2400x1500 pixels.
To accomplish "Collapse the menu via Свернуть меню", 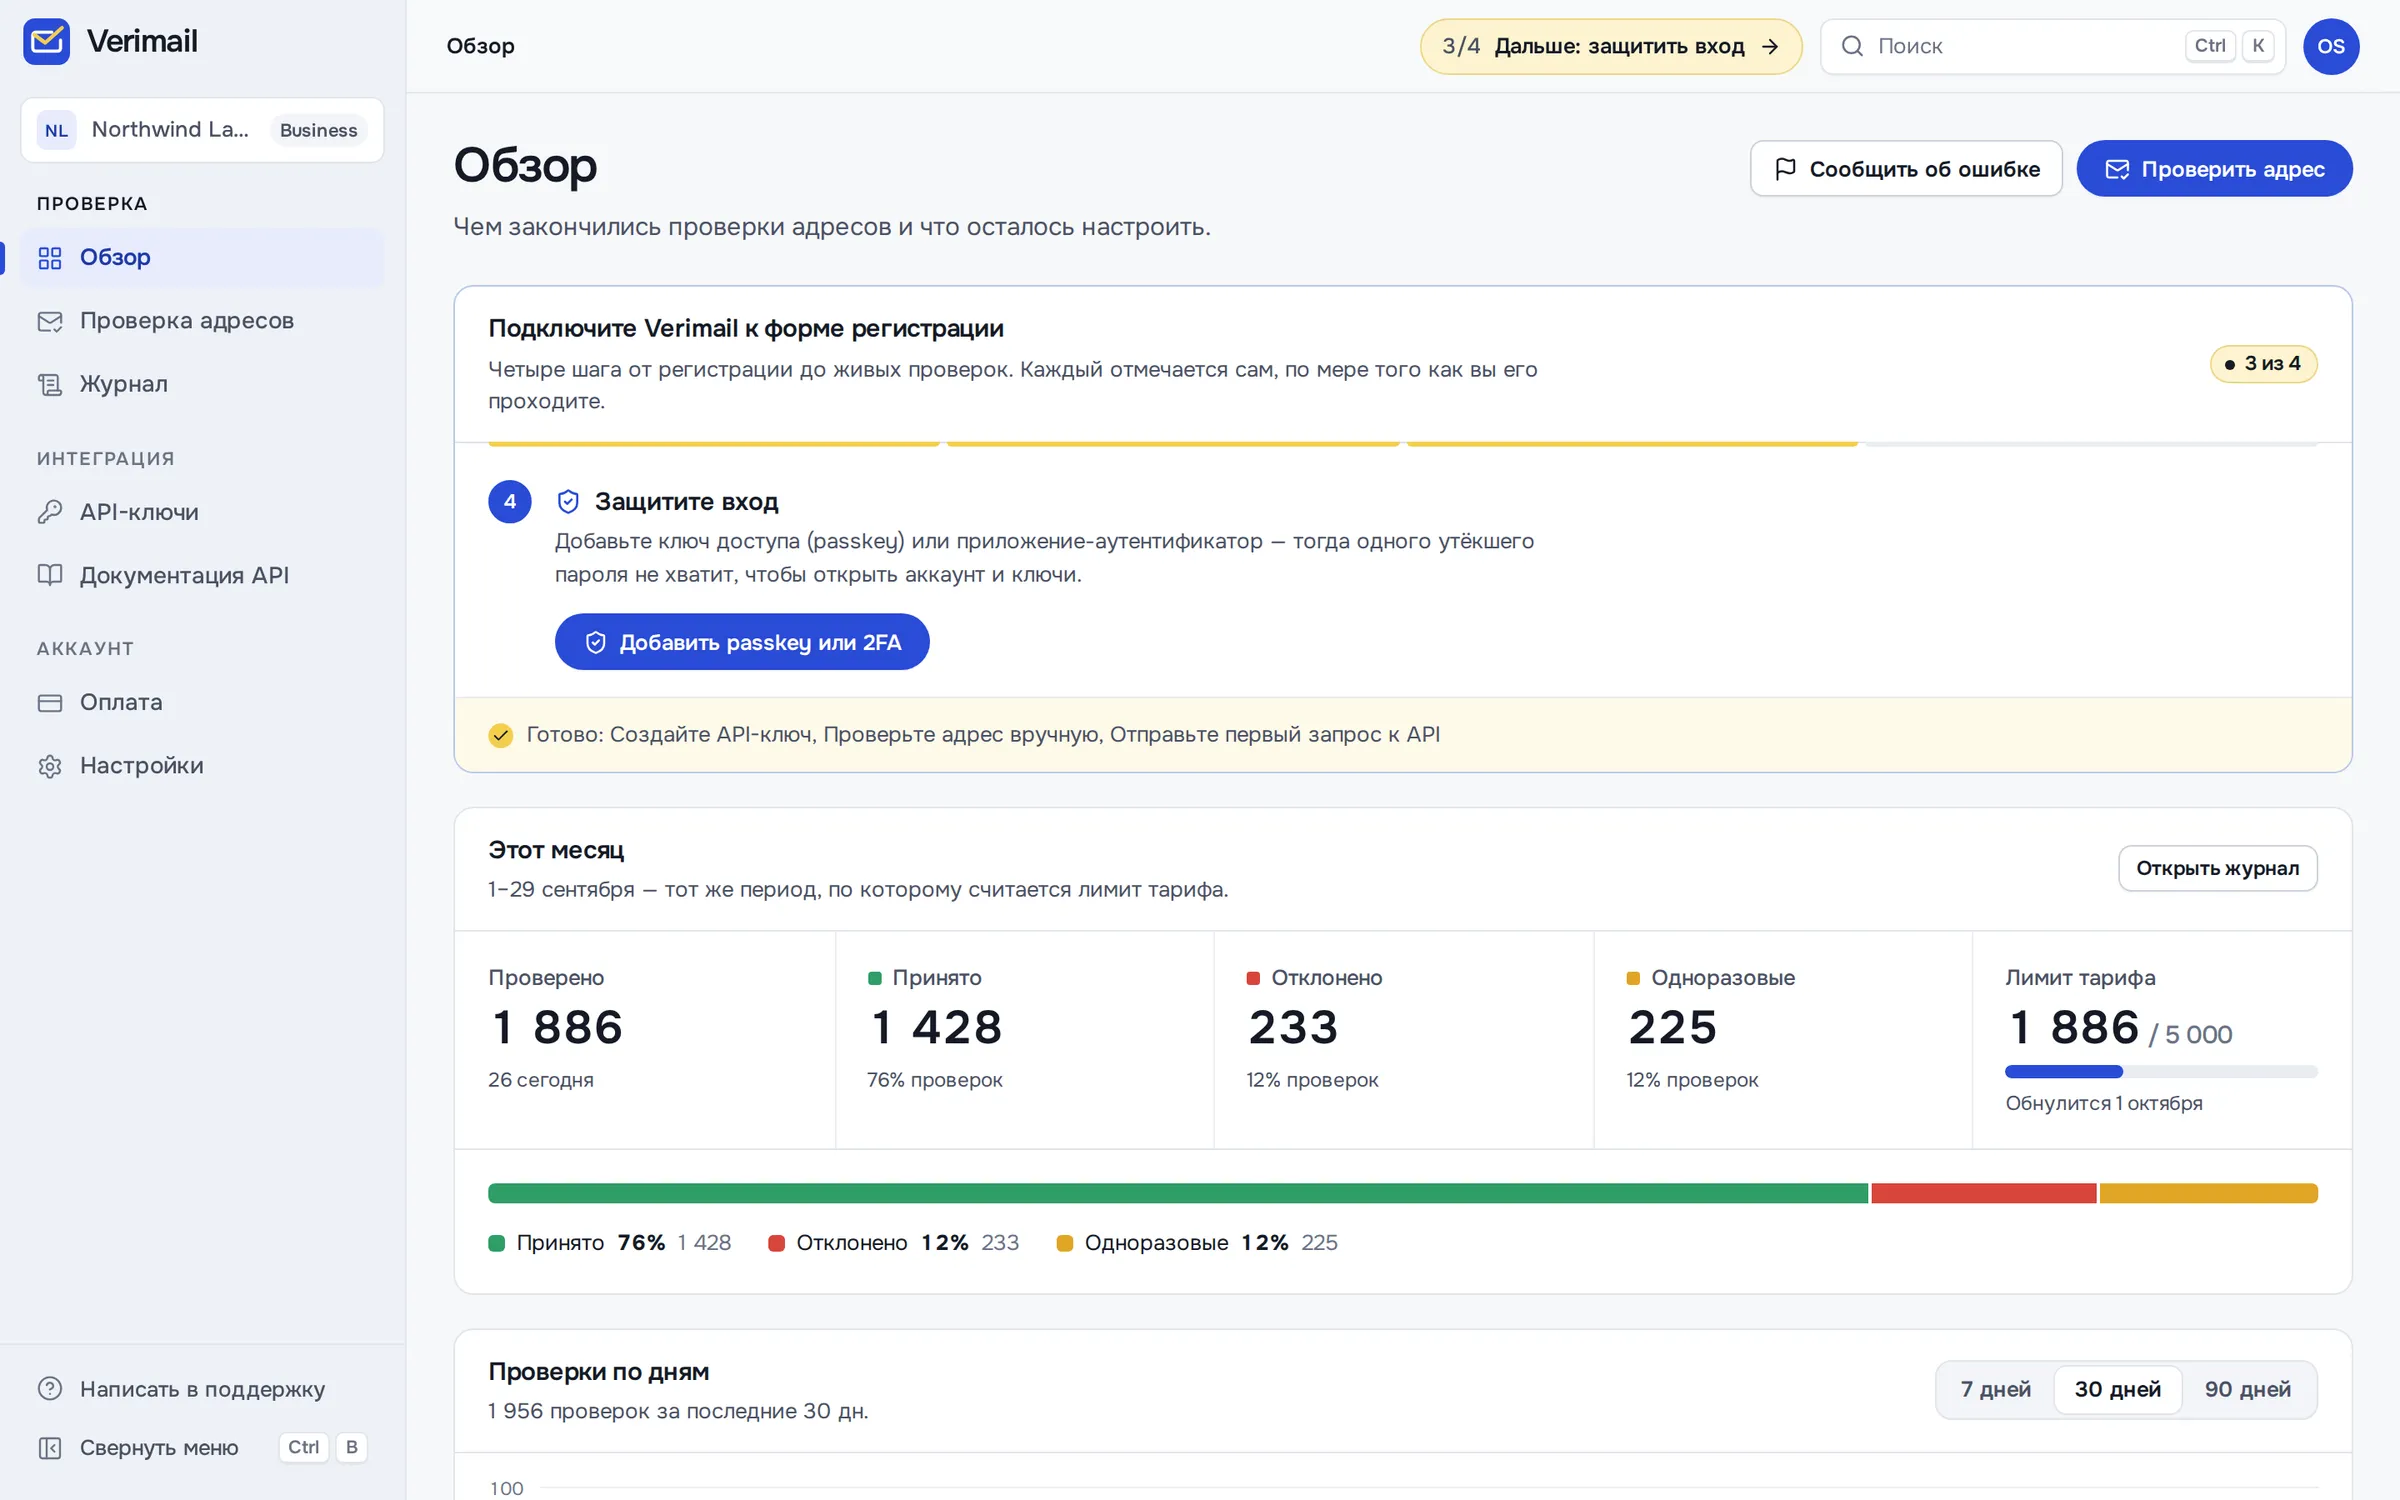I will pos(202,1447).
